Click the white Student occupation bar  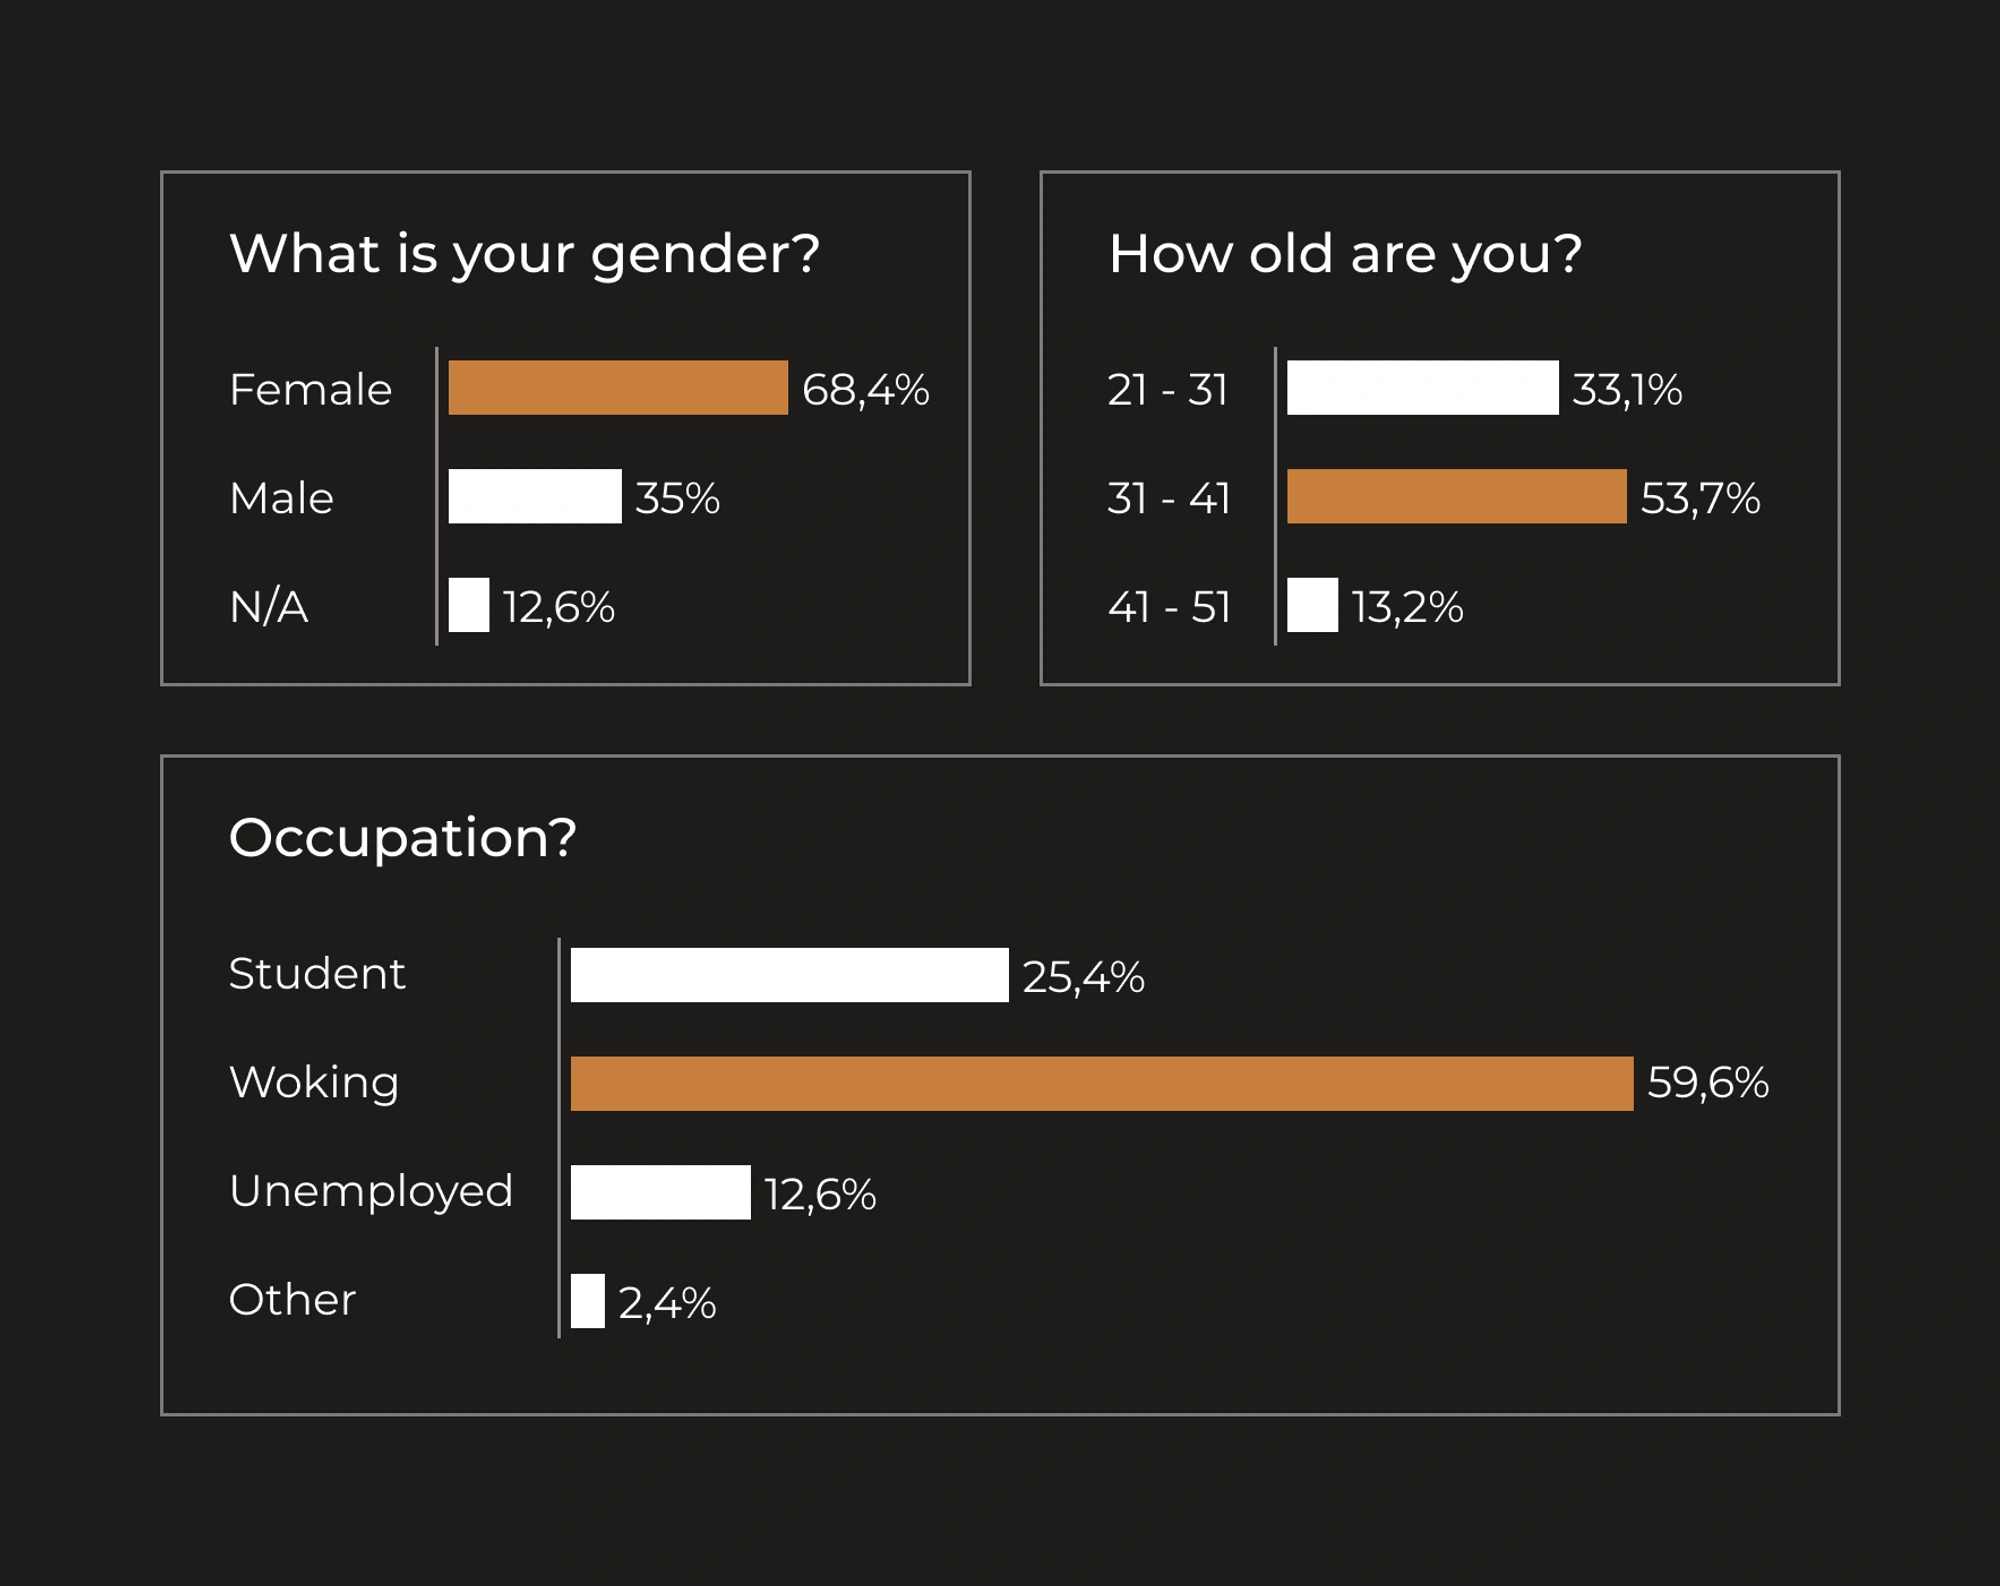(x=790, y=975)
